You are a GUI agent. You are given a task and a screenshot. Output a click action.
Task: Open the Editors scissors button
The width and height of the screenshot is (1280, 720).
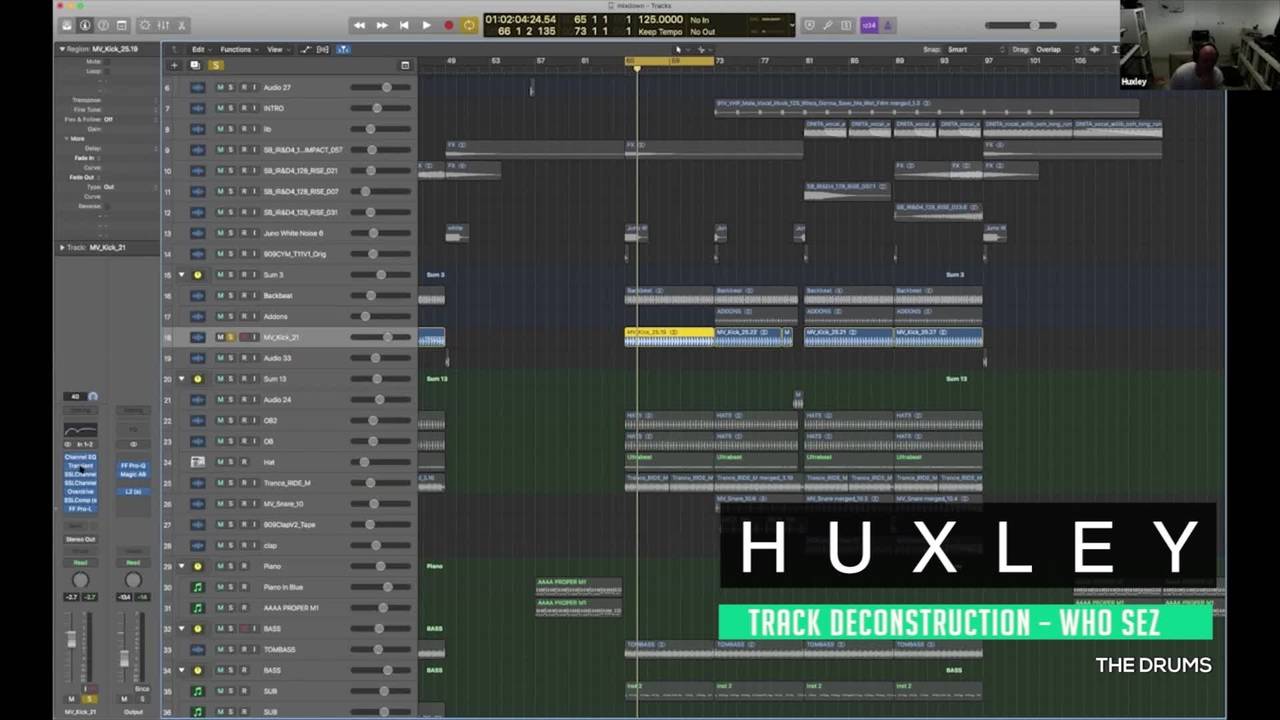click(x=181, y=25)
